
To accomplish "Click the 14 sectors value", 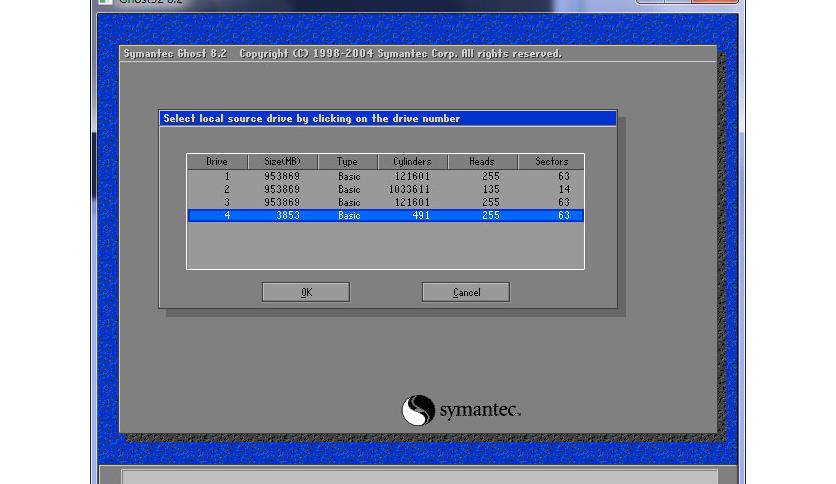I will 564,189.
